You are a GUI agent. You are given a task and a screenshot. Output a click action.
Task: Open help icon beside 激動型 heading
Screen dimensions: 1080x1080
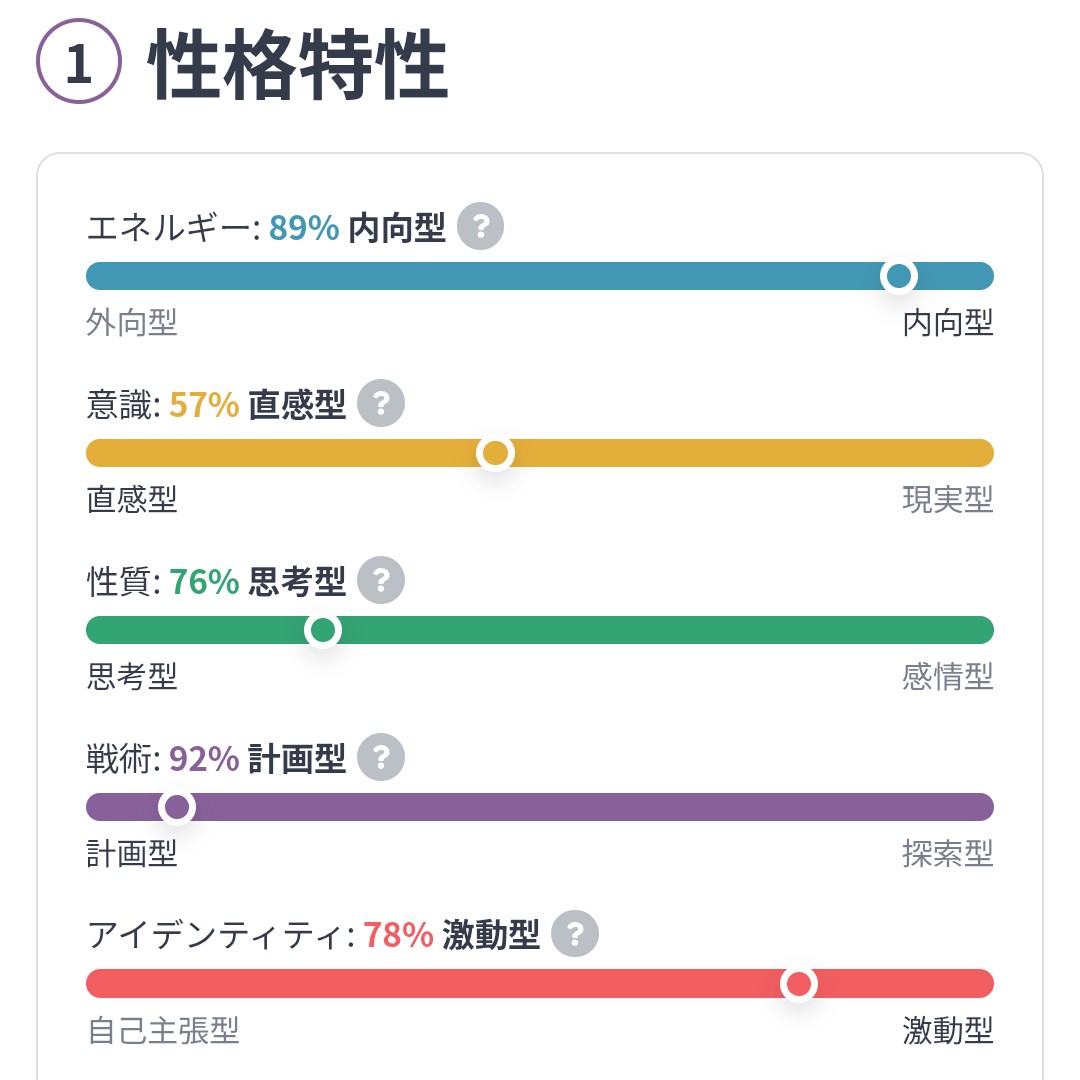[575, 934]
